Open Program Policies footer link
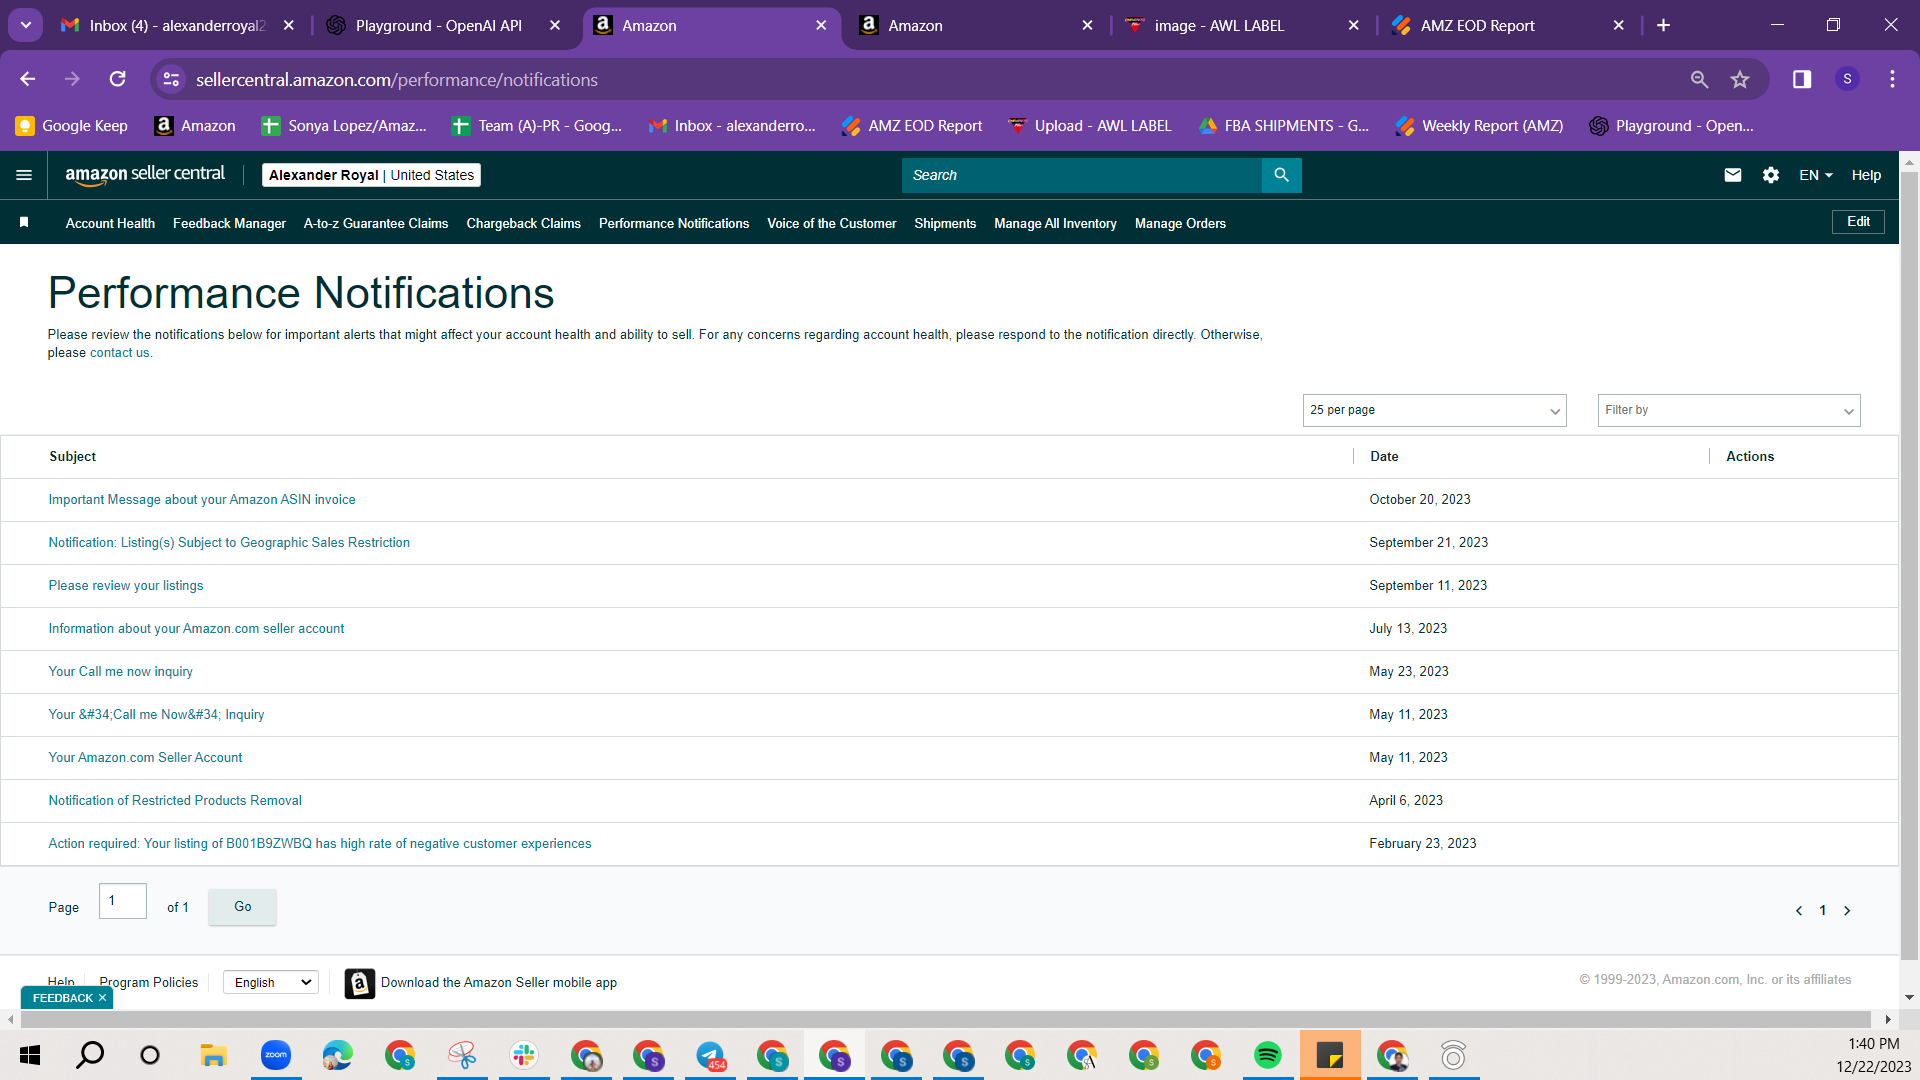 (x=149, y=982)
